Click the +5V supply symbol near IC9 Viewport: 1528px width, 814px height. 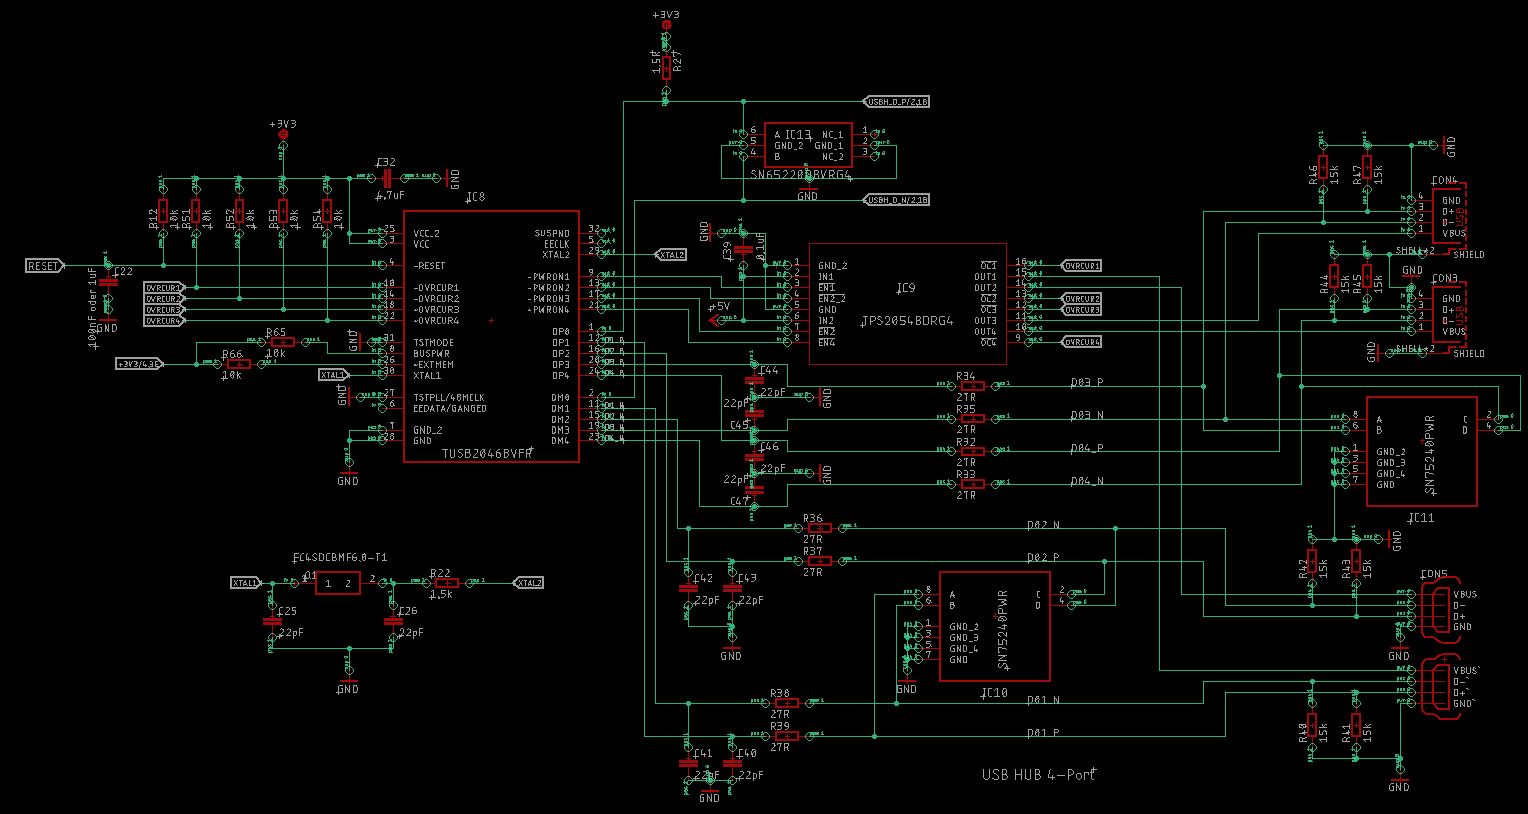tap(712, 318)
